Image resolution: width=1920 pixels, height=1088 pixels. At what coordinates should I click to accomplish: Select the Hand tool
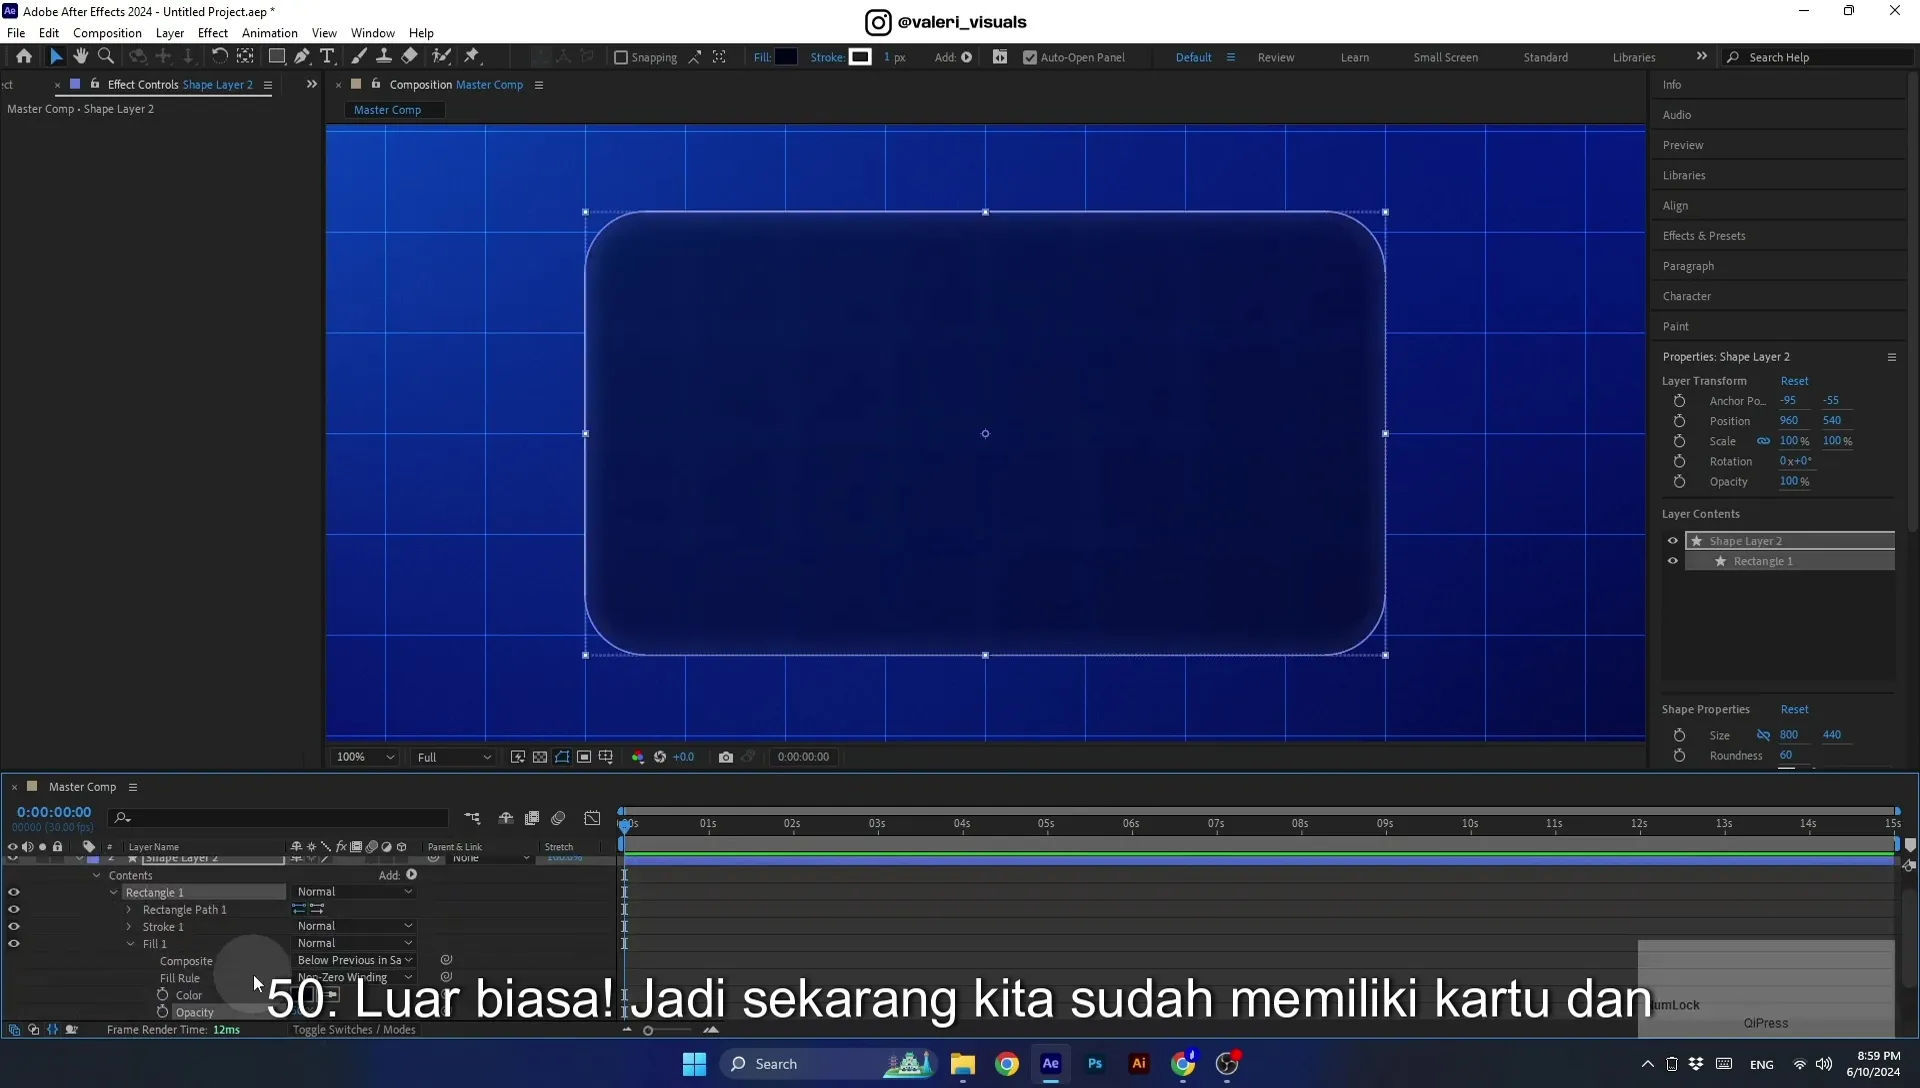81,57
